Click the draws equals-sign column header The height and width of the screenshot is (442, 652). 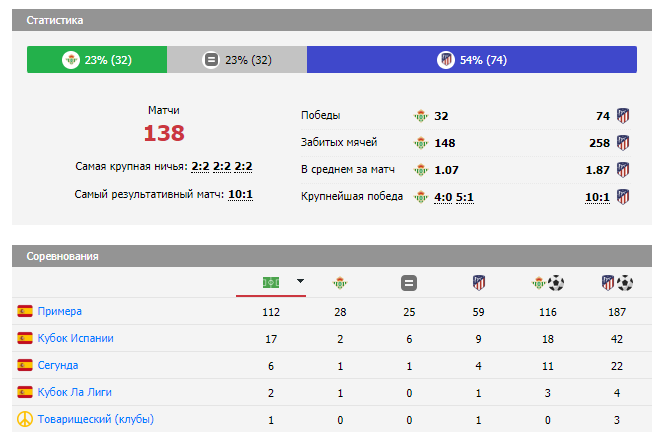[408, 283]
